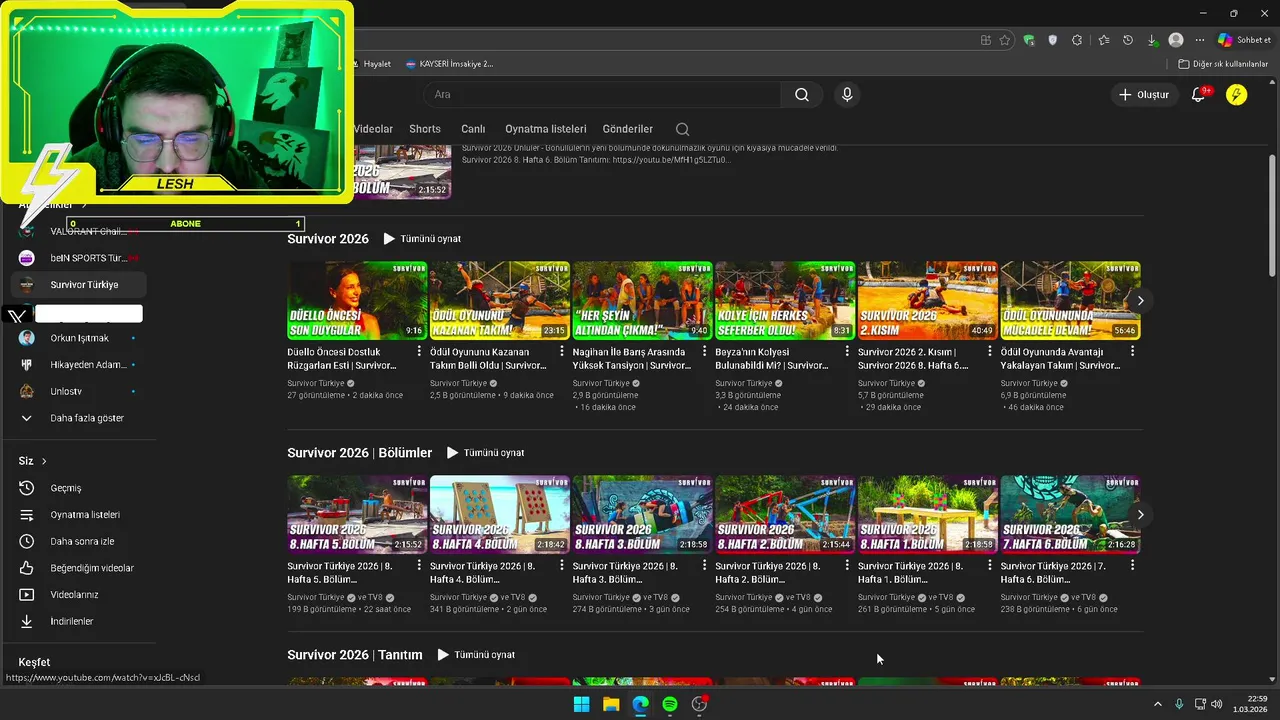Open options for Düello Öncesi Dostluk video
Viewport: 1280px width, 720px height.
click(x=419, y=352)
